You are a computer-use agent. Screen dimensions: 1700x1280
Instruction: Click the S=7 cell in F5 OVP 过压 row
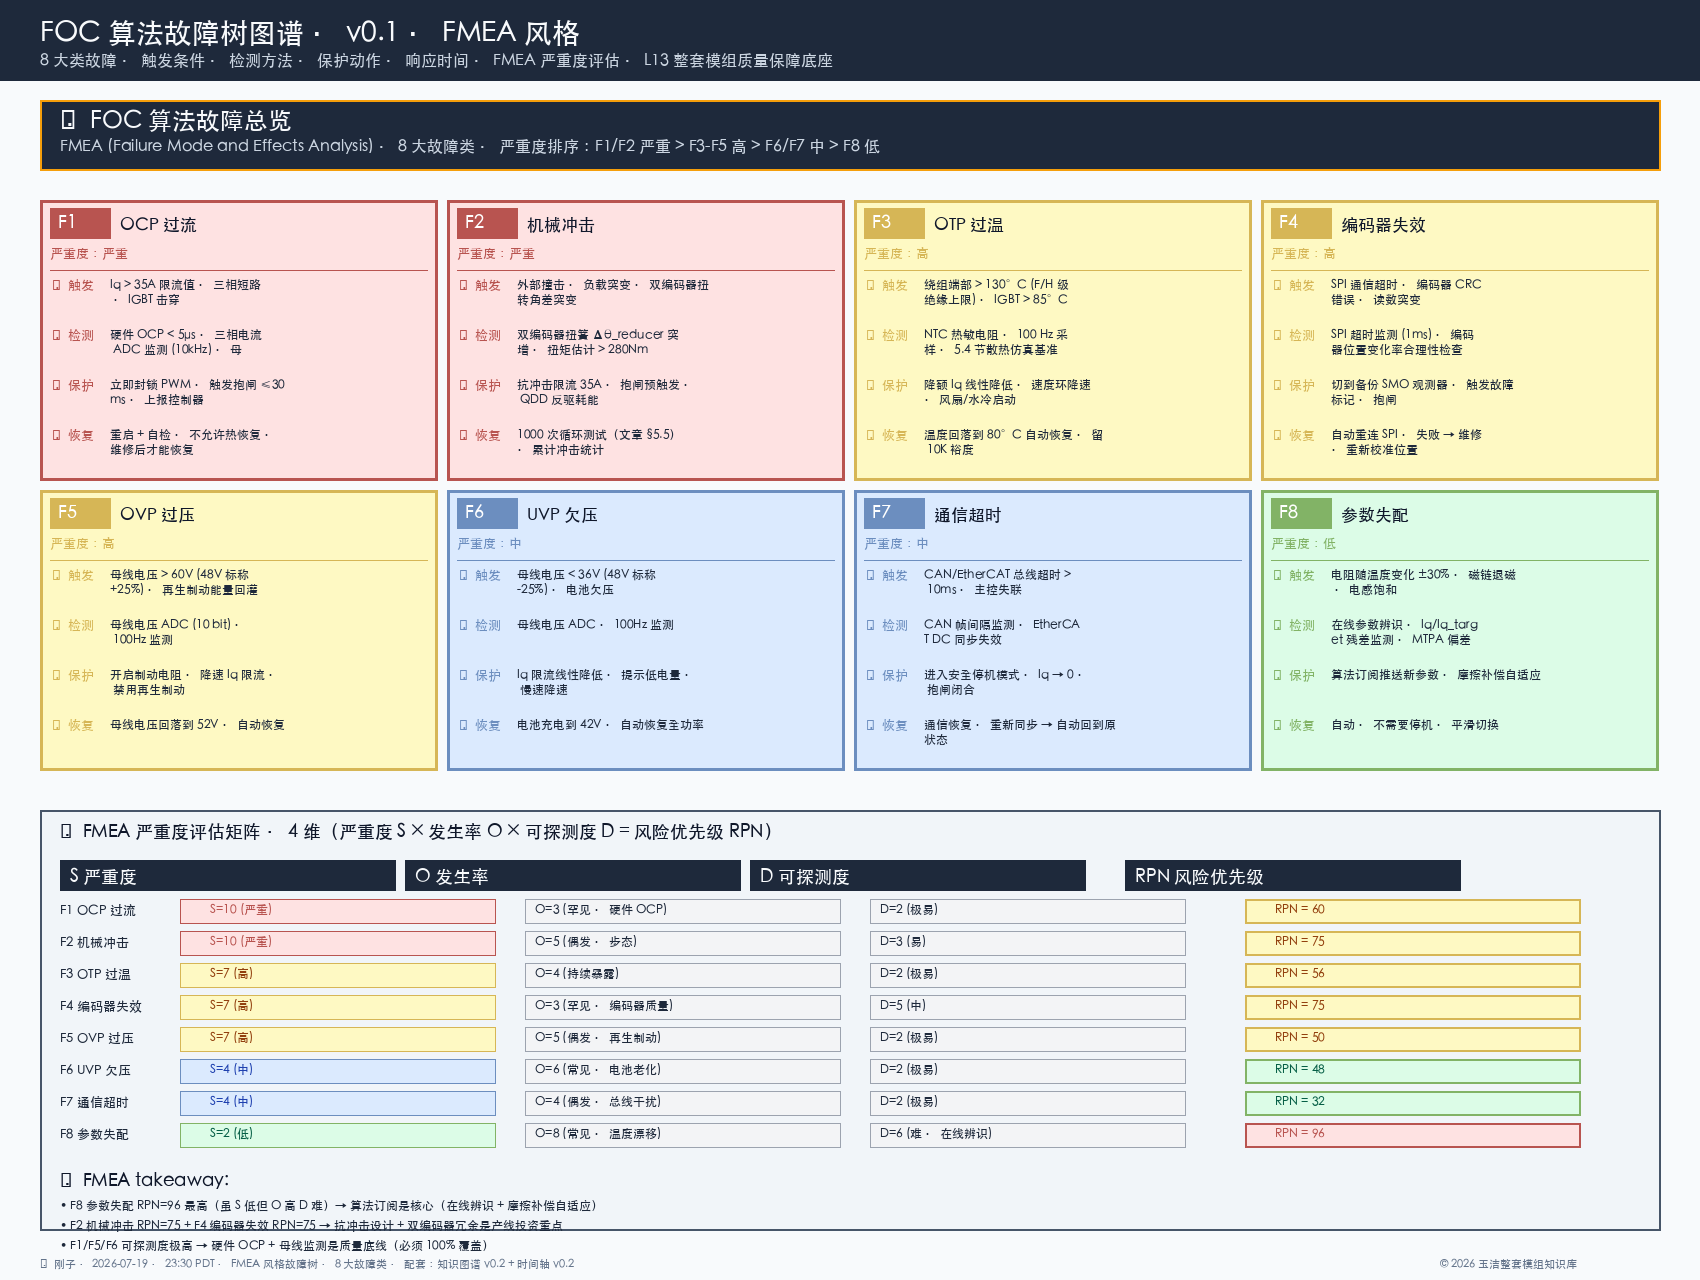tap(338, 1039)
